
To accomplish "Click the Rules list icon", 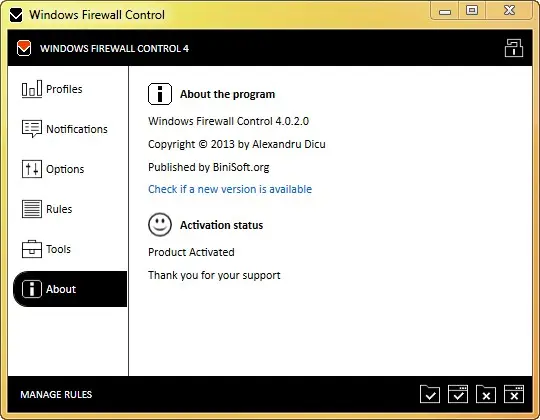I will (x=32, y=209).
